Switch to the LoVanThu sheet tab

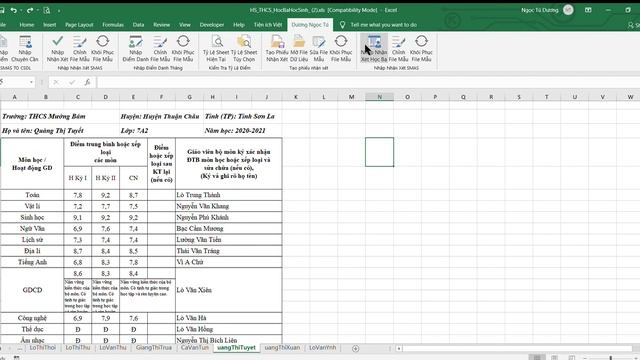coord(113,348)
